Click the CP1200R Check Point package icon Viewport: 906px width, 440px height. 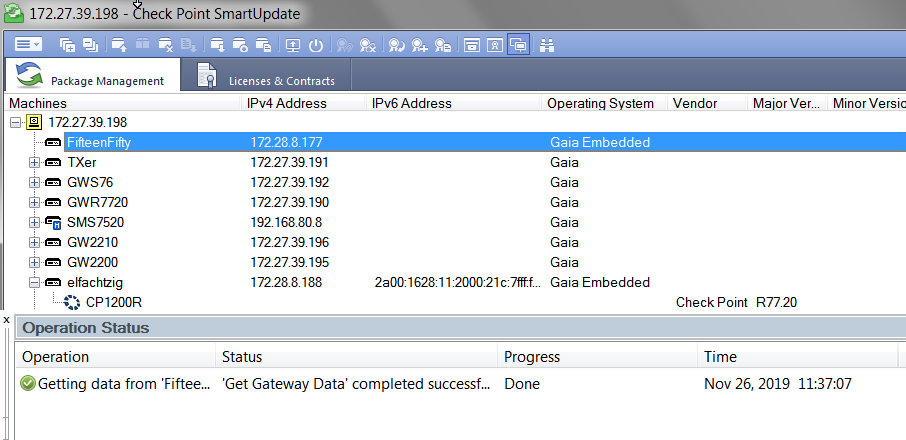[x=72, y=302]
